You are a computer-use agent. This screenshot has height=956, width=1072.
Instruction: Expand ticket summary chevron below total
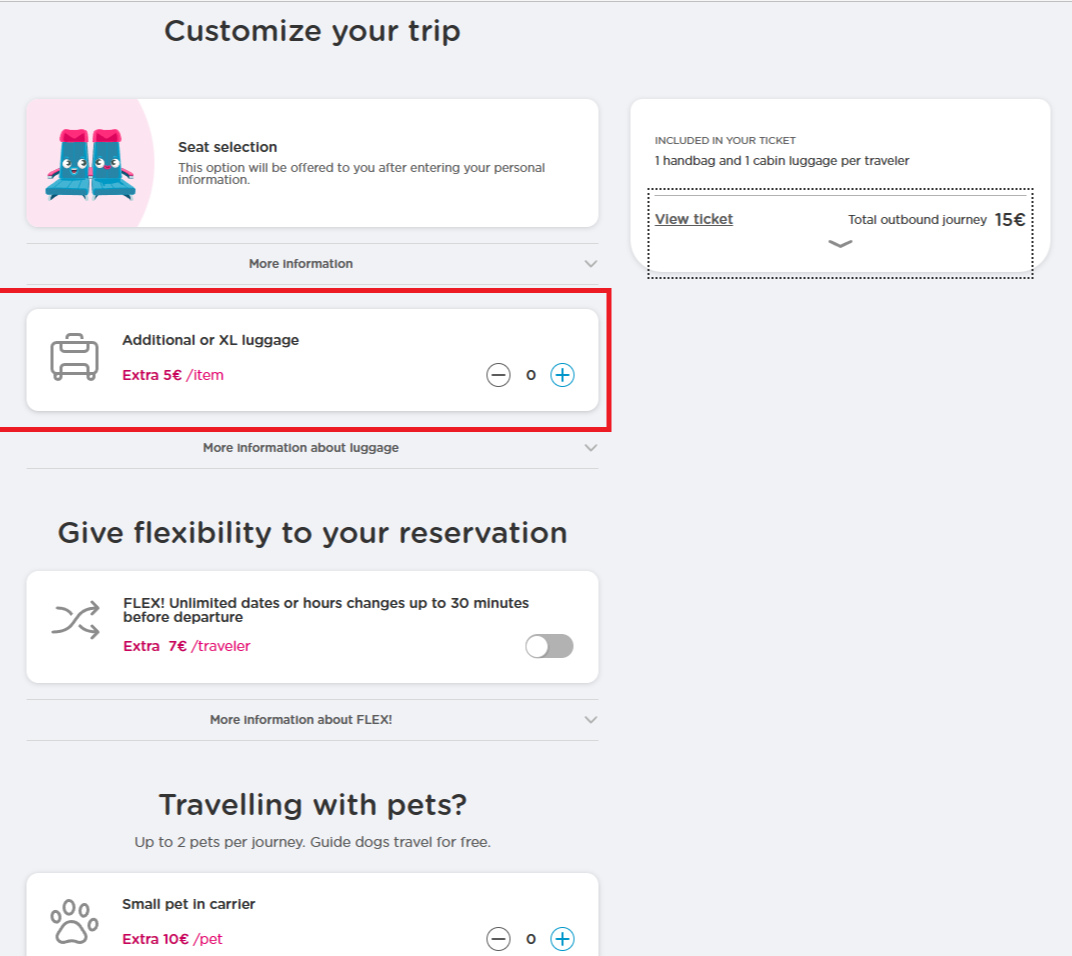[x=840, y=244]
